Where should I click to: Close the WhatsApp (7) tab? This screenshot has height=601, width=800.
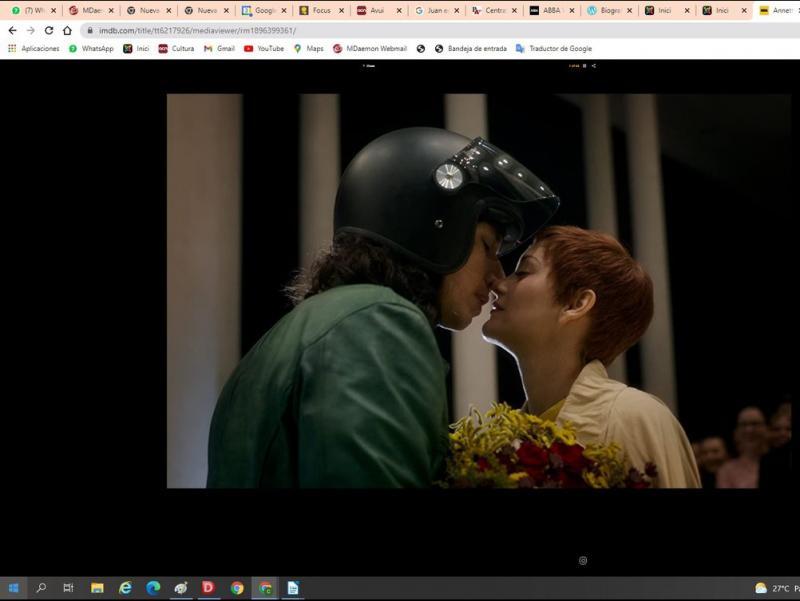[x=54, y=10]
